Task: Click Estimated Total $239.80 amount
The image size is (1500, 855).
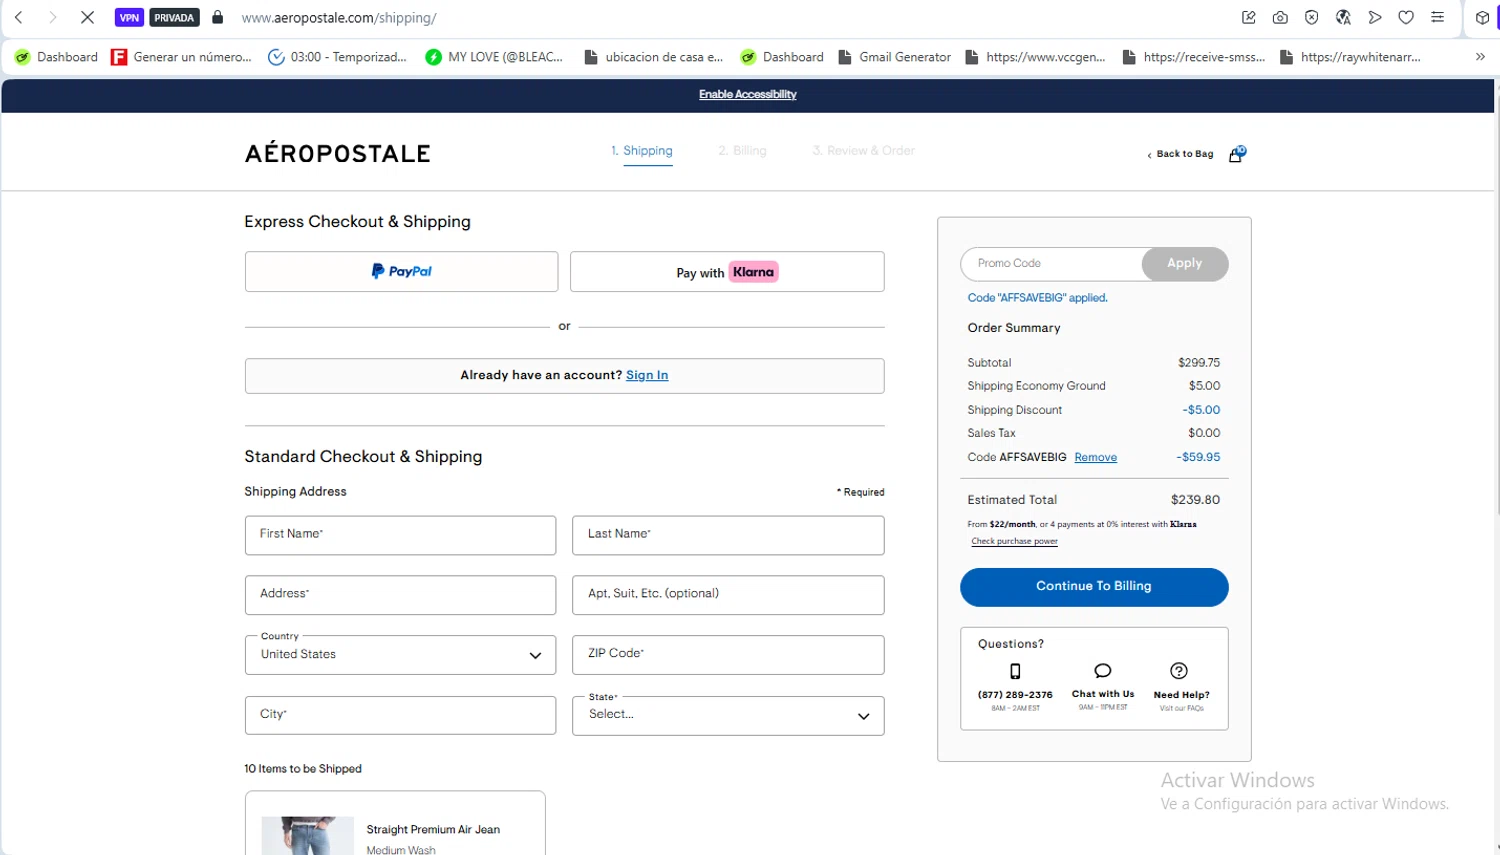Action: (x=1195, y=499)
